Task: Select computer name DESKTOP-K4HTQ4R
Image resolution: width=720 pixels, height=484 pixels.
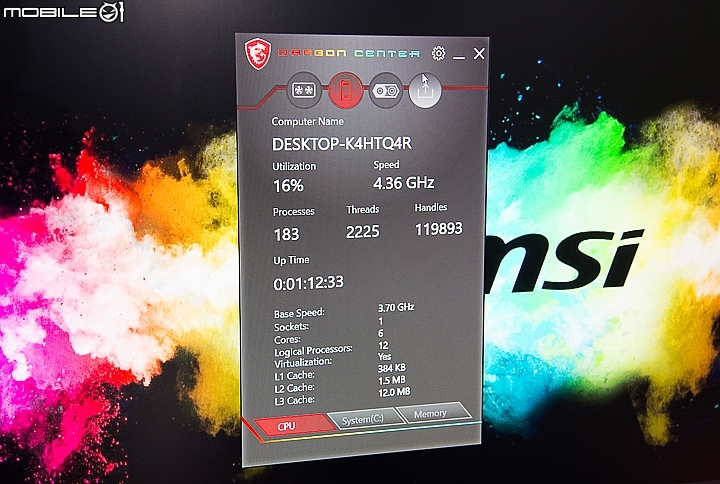Action: [x=342, y=144]
